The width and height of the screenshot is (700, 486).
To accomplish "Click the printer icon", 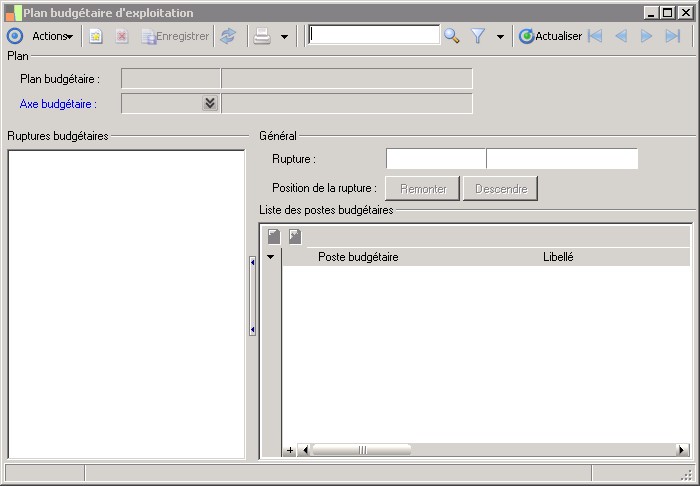I will 262,36.
